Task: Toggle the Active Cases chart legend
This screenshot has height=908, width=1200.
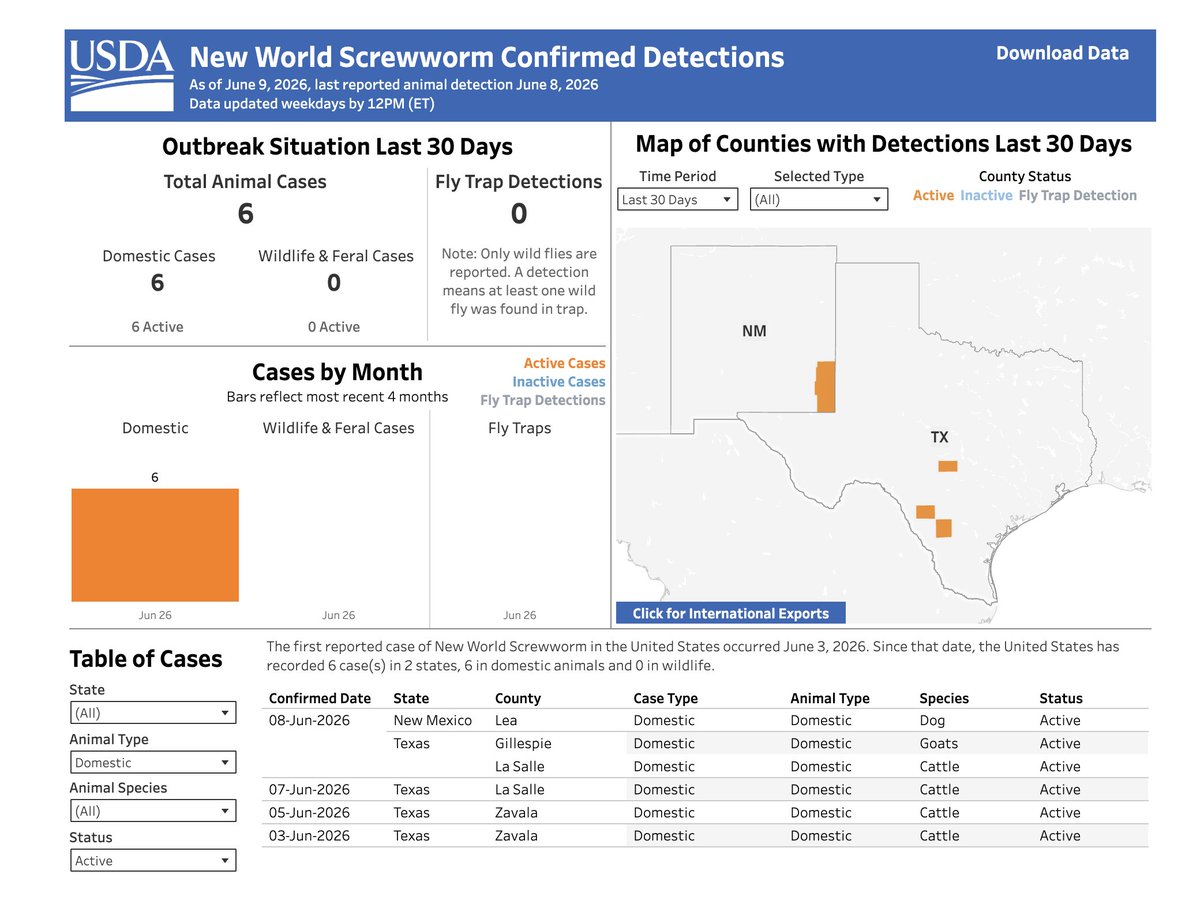Action: (564, 363)
